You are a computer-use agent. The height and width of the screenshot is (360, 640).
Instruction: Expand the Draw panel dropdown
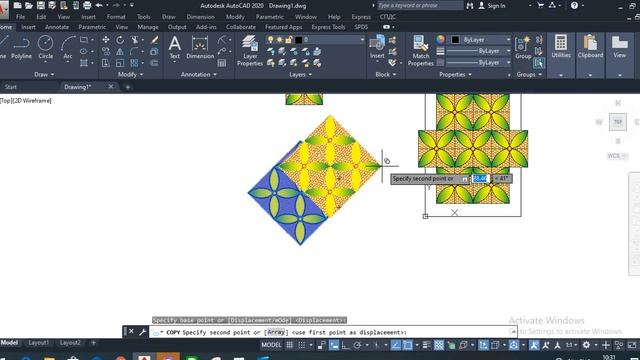(x=44, y=74)
